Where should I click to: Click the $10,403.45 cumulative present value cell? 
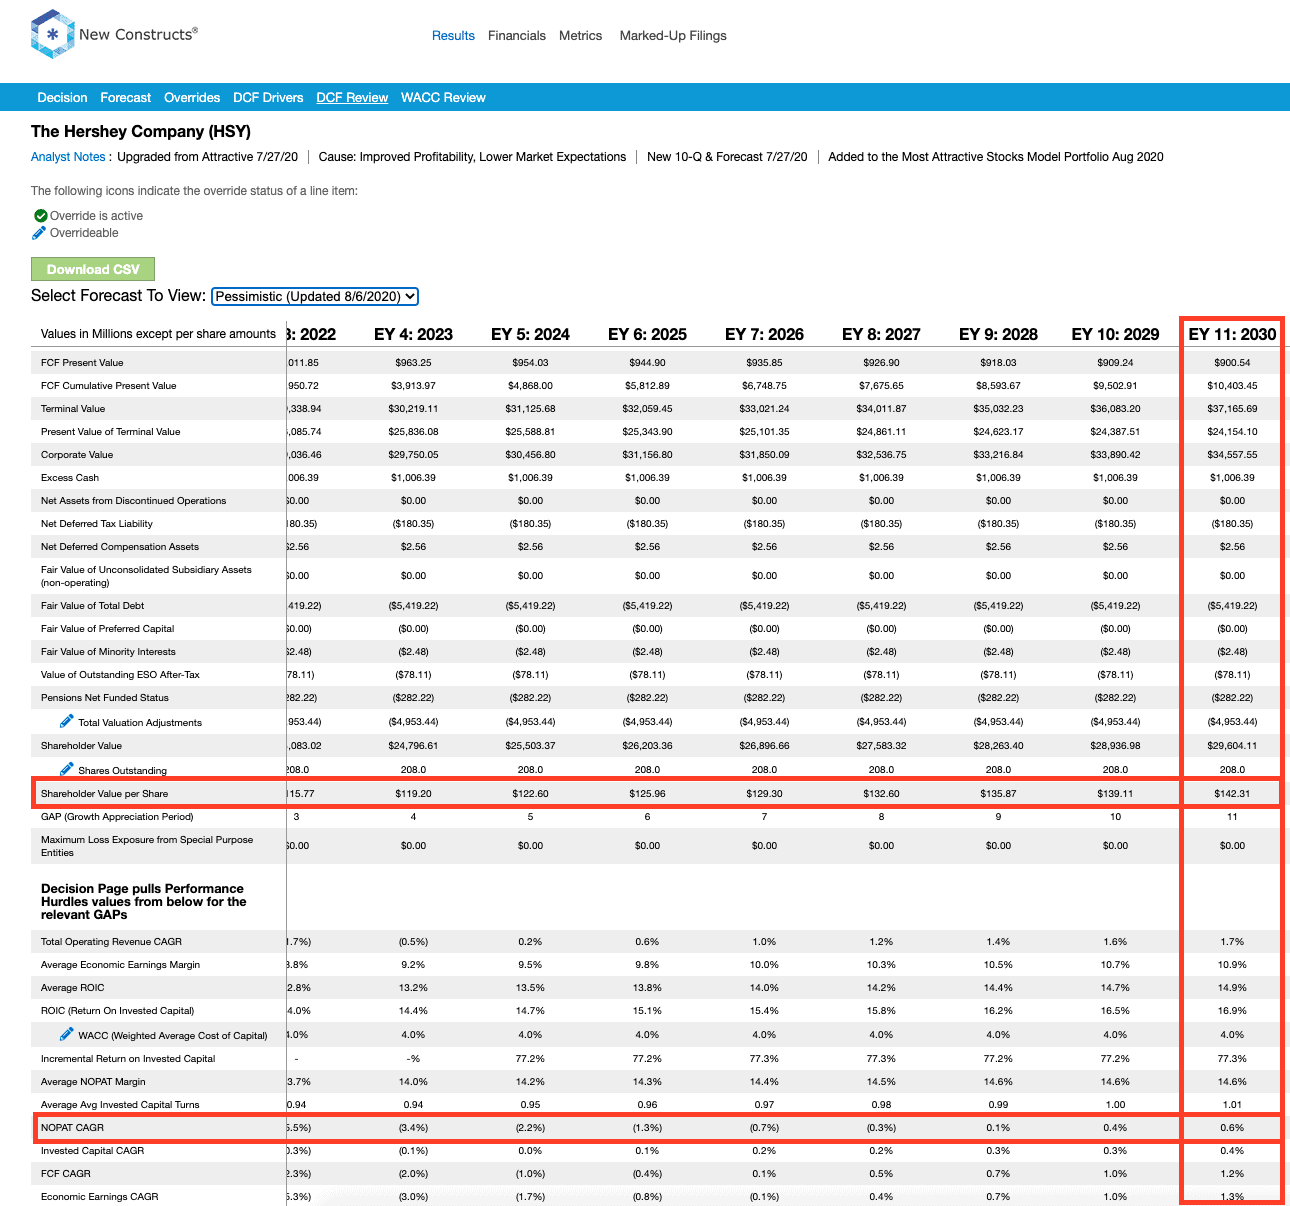tap(1232, 385)
